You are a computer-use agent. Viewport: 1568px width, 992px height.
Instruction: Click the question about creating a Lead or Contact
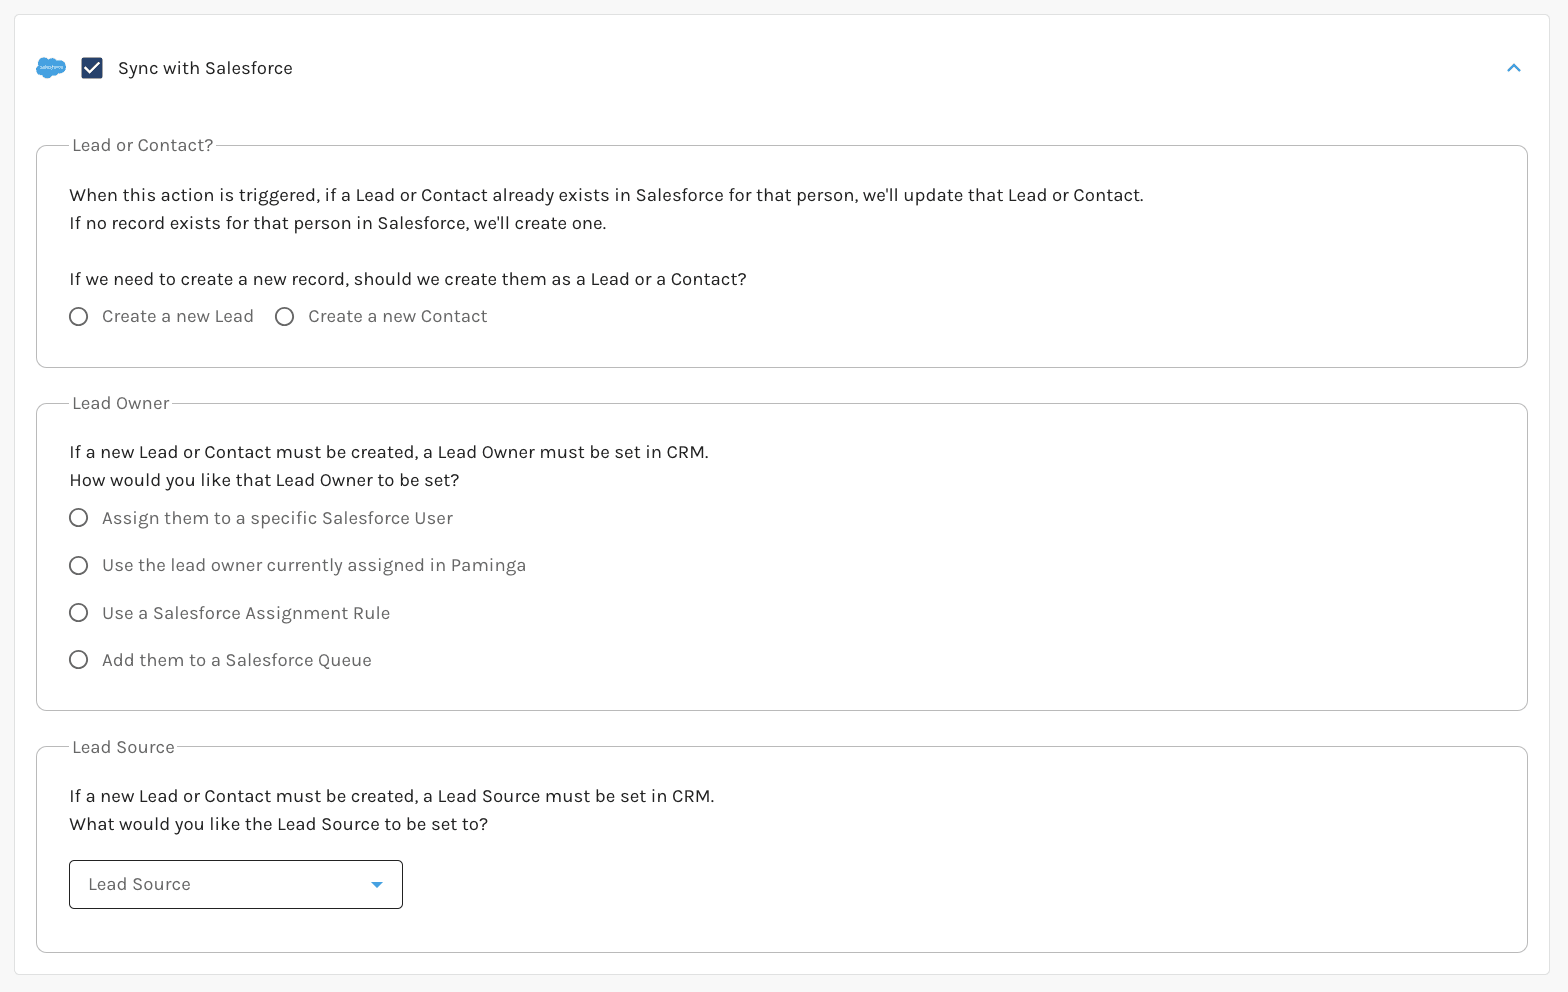pyautogui.click(x=408, y=279)
